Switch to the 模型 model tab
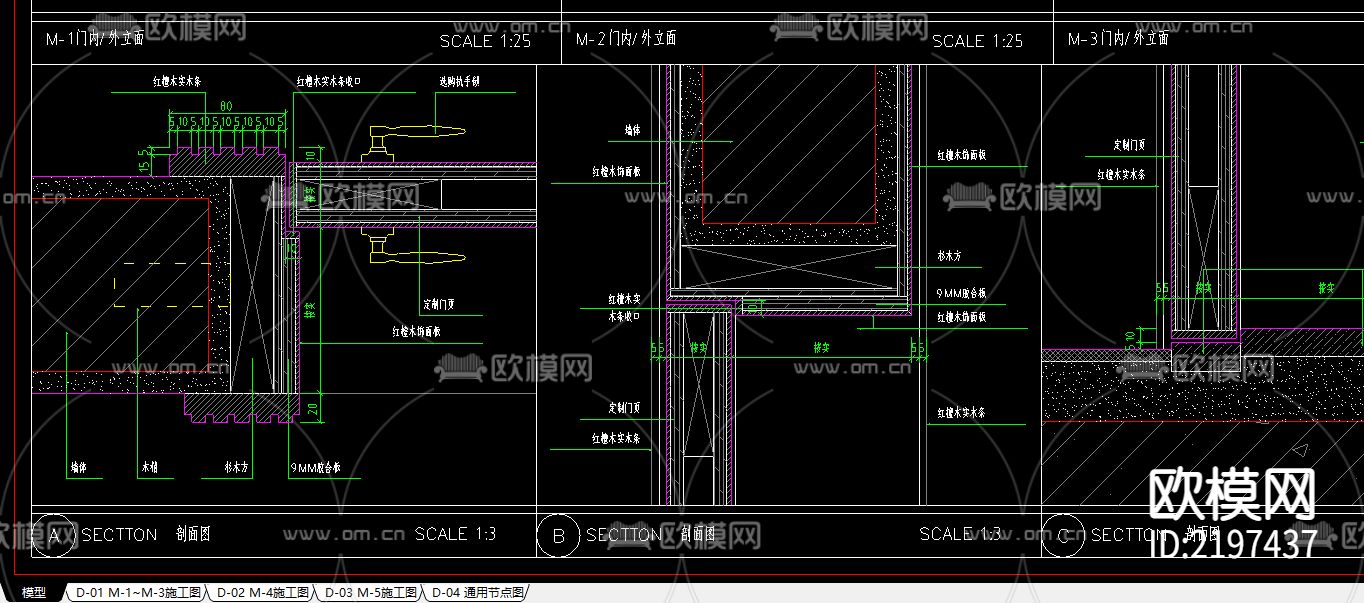1364x603 pixels. (x=33, y=593)
